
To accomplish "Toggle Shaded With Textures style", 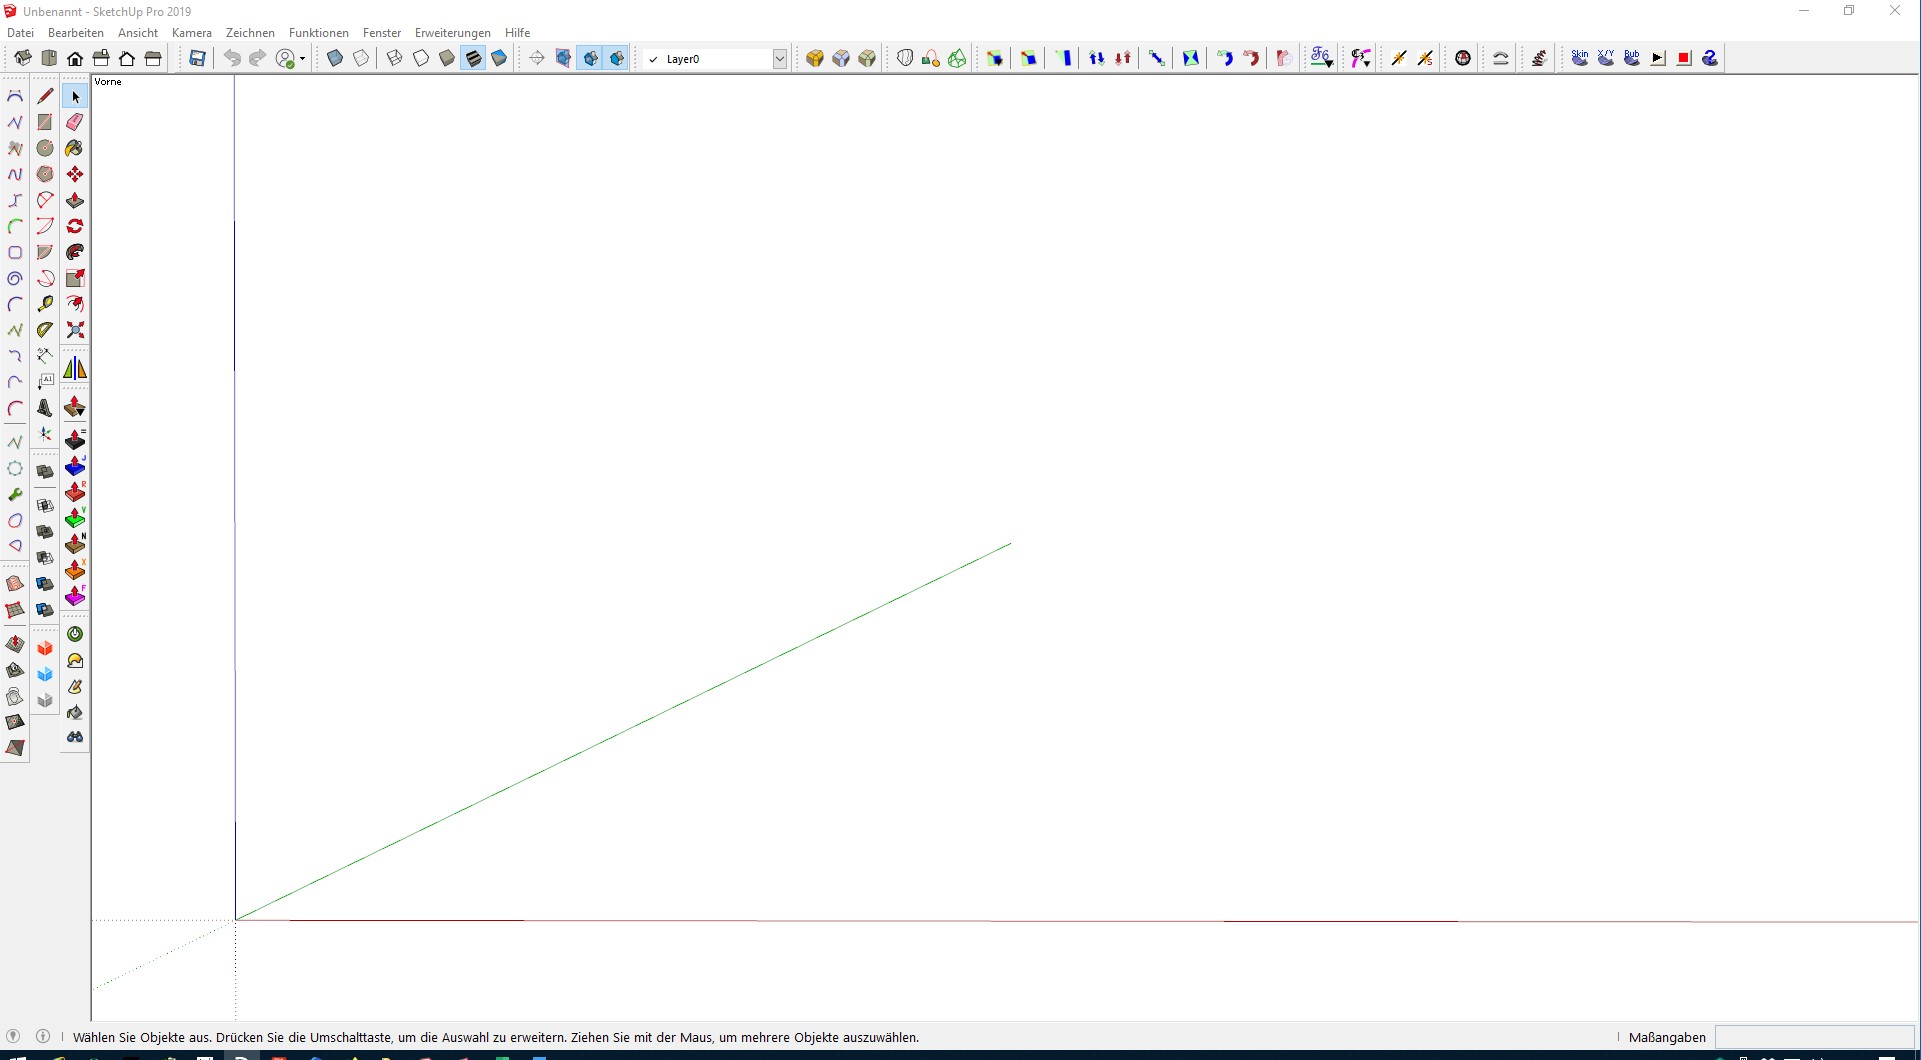I will [473, 59].
